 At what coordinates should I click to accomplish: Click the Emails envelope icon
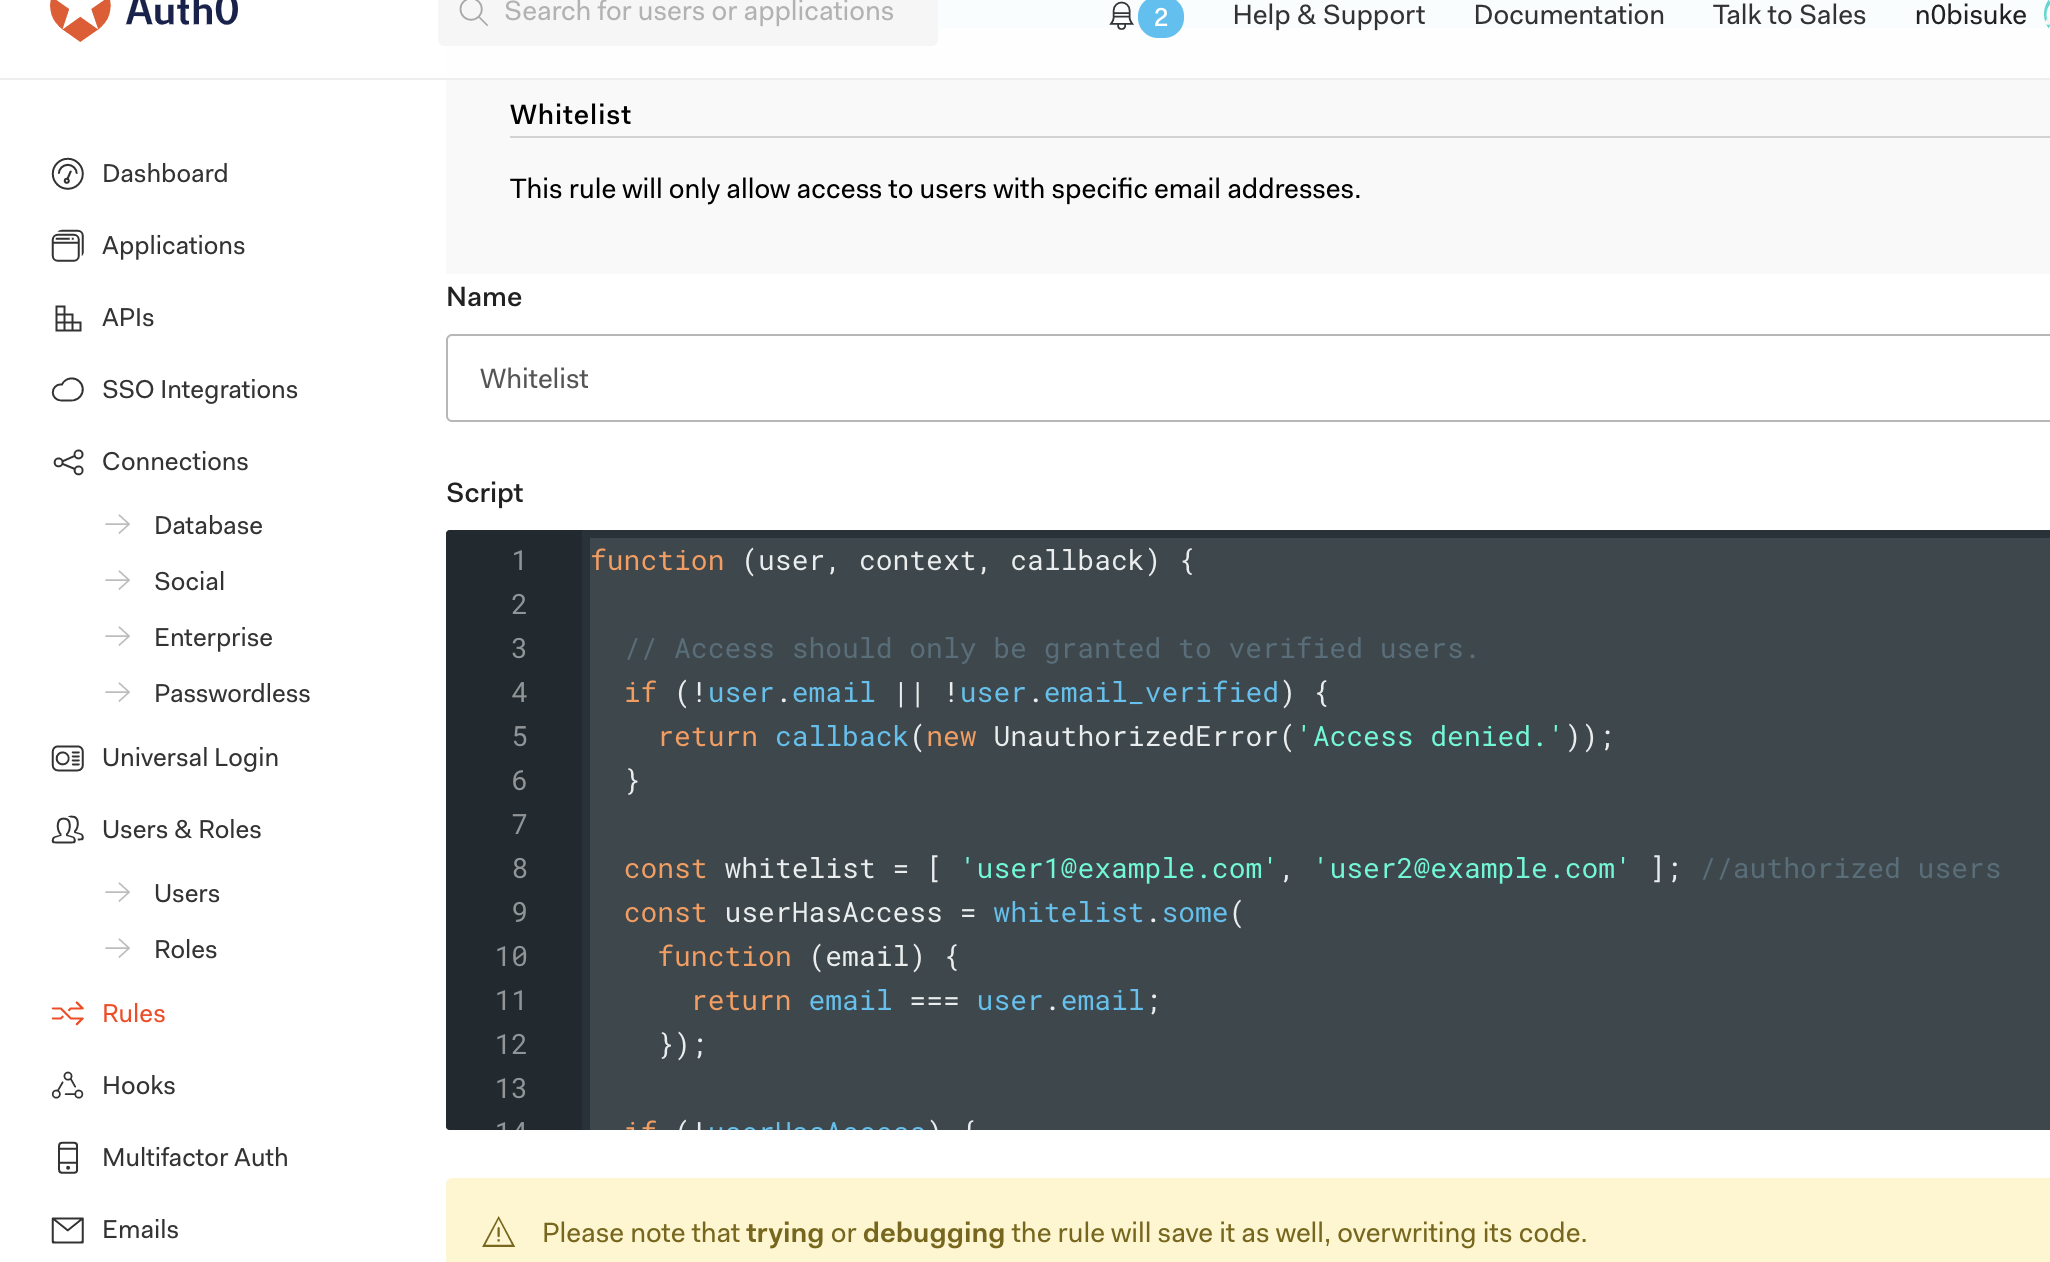pyautogui.click(x=67, y=1230)
